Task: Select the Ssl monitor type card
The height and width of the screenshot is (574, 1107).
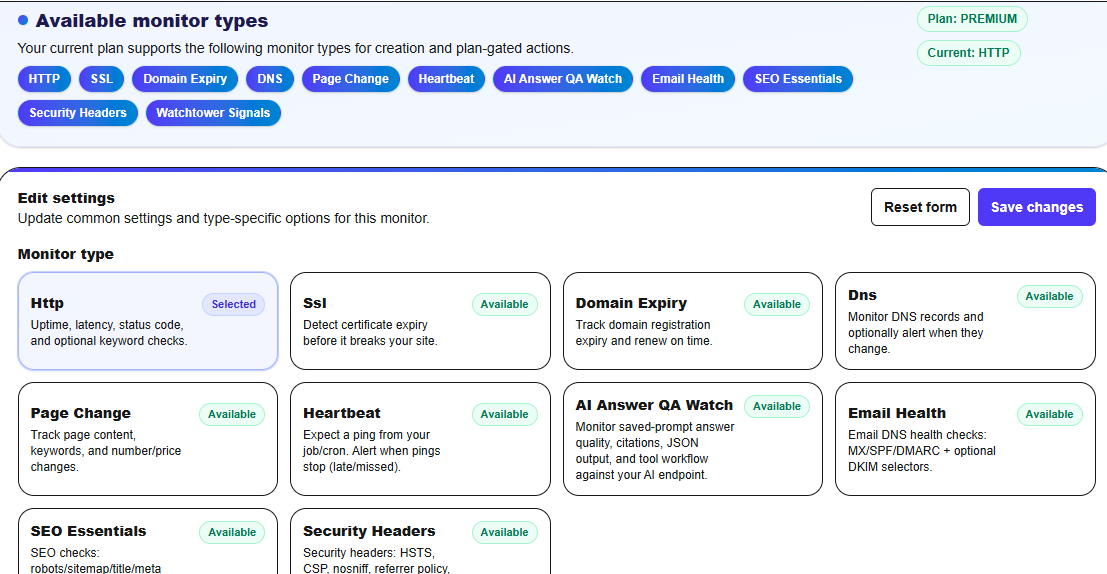Action: point(420,321)
